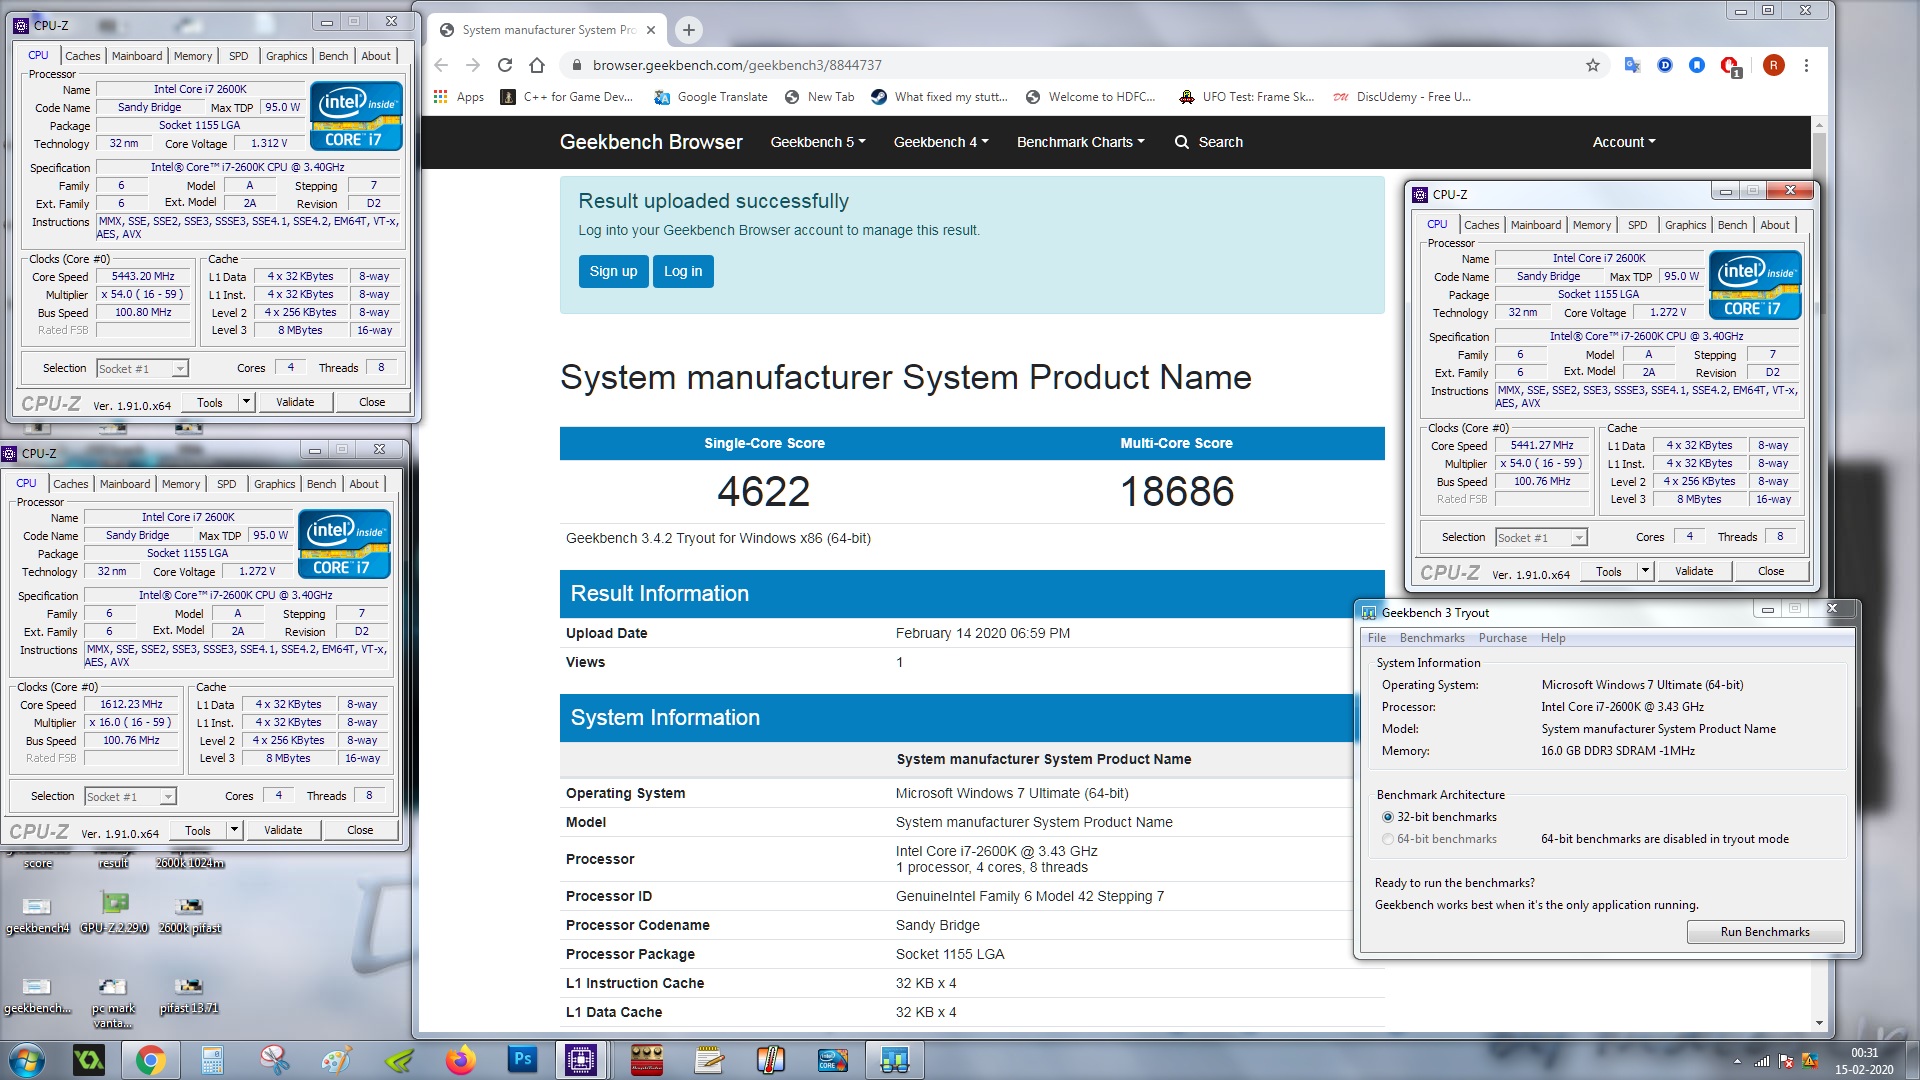Open Chrome three-dot menu

[1806, 65]
